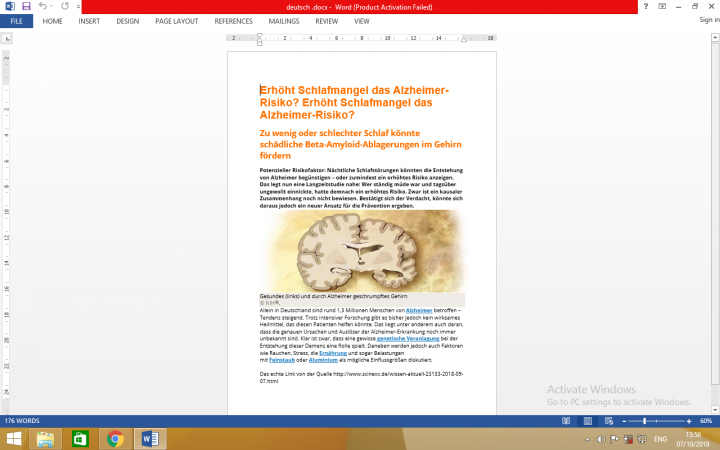Click ENG input language indicator

point(660,440)
